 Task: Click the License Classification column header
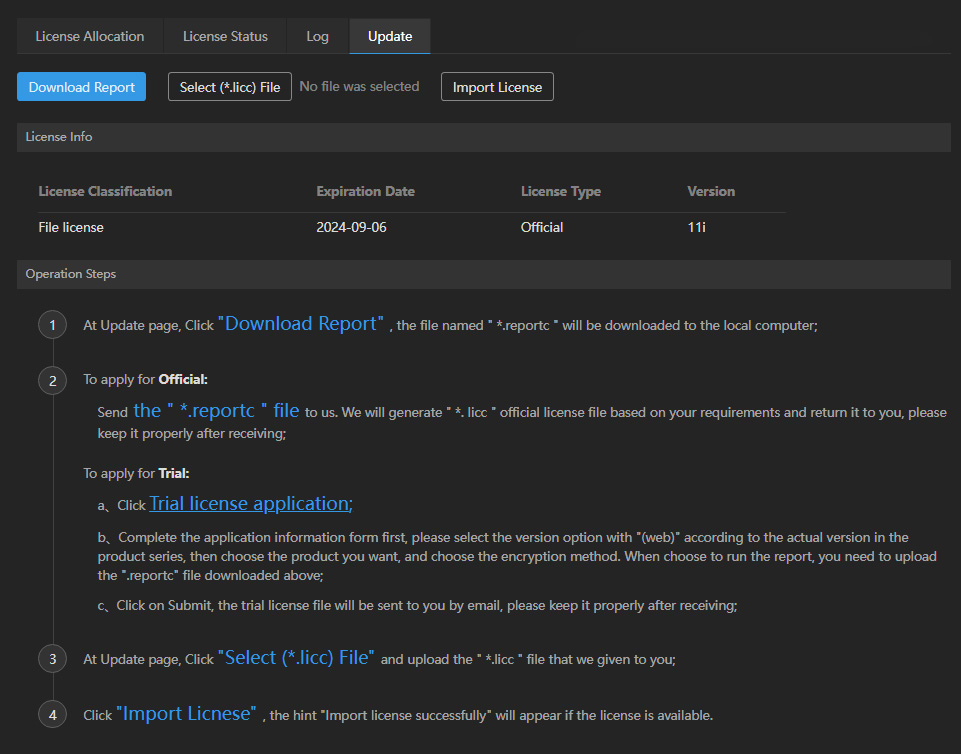[x=105, y=191]
